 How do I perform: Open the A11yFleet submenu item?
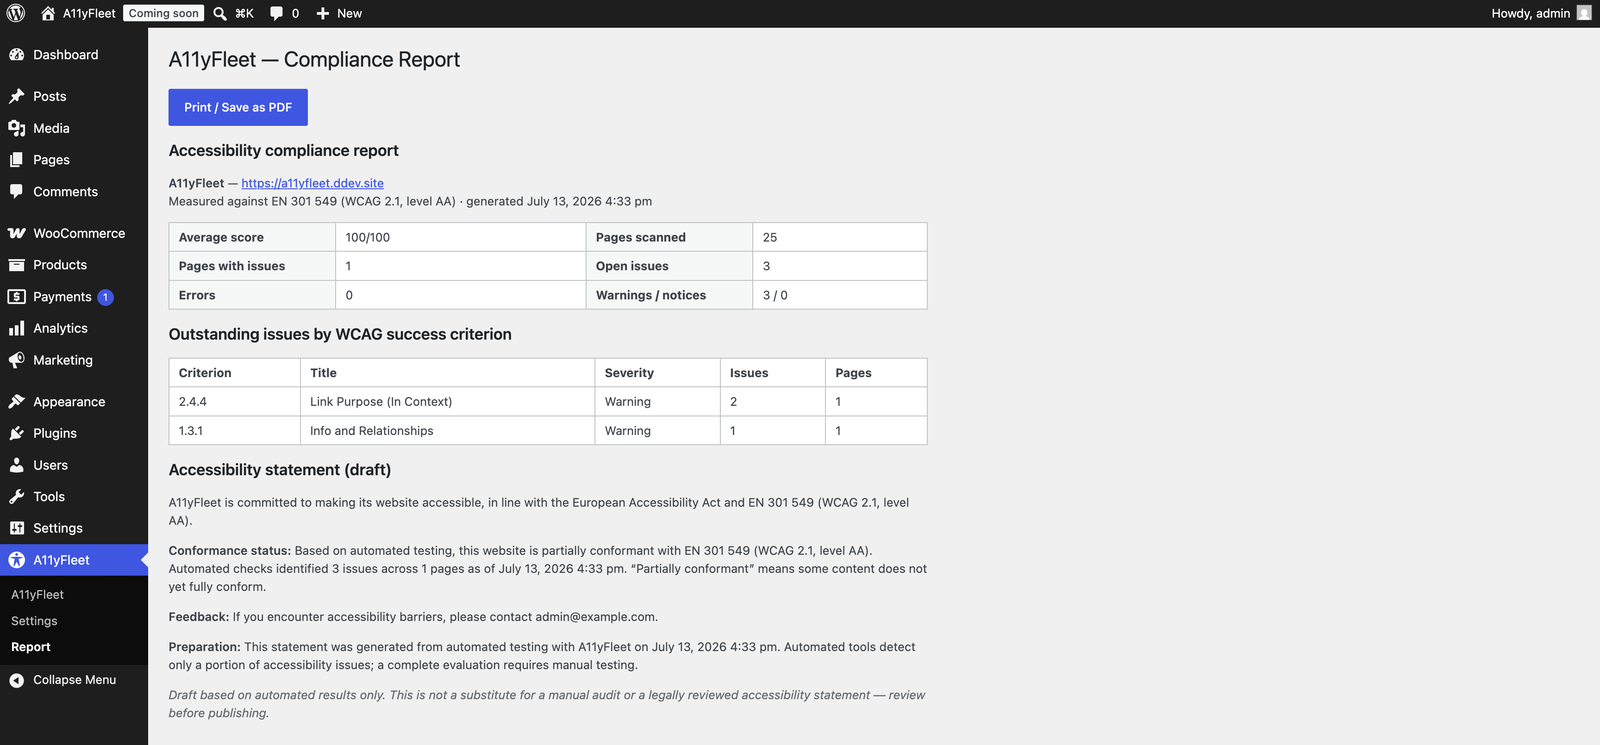tap(37, 595)
